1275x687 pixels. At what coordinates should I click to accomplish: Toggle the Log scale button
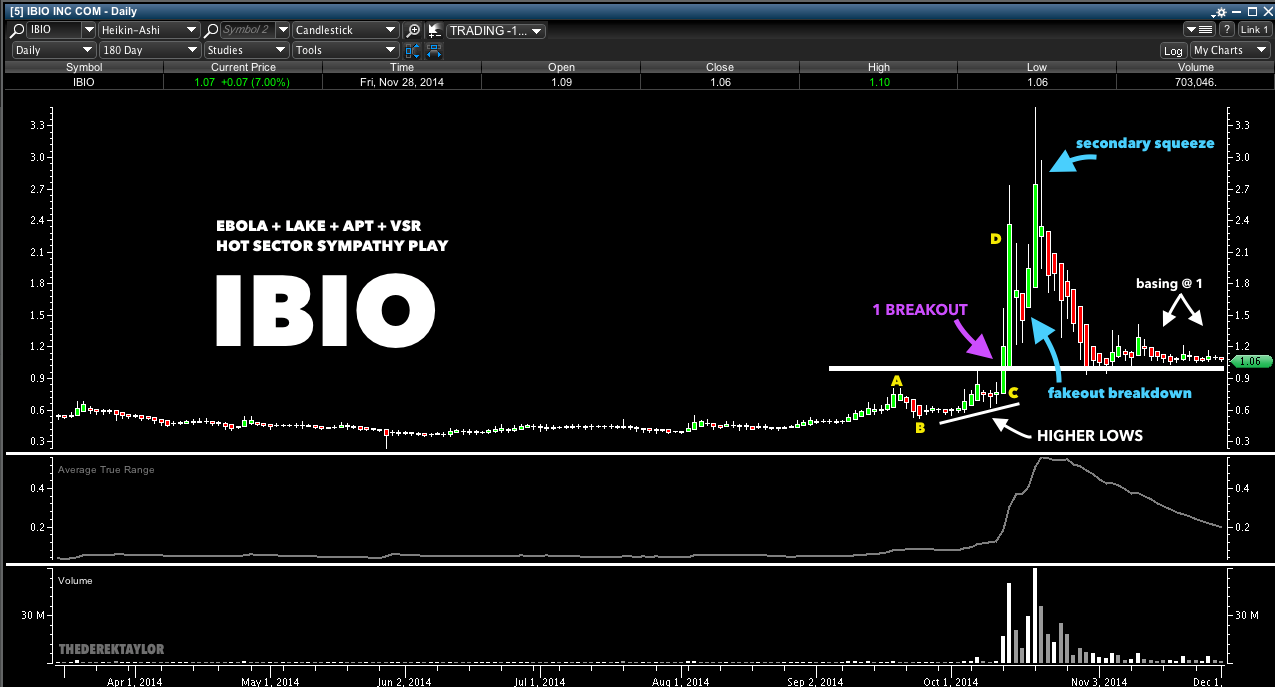point(1173,50)
